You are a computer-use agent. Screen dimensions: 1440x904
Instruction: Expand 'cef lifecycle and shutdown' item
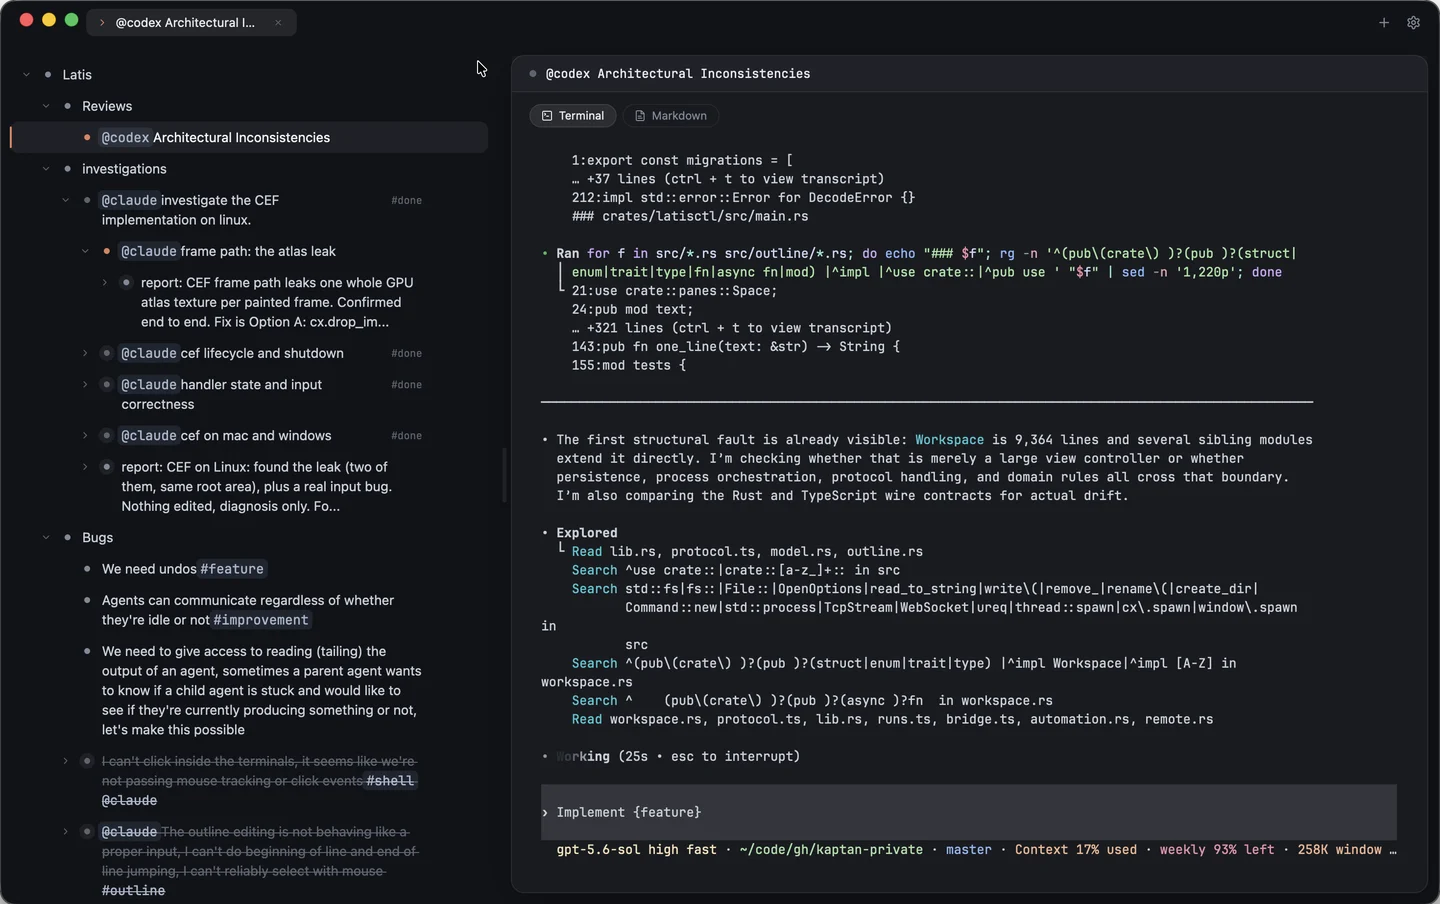click(85, 353)
